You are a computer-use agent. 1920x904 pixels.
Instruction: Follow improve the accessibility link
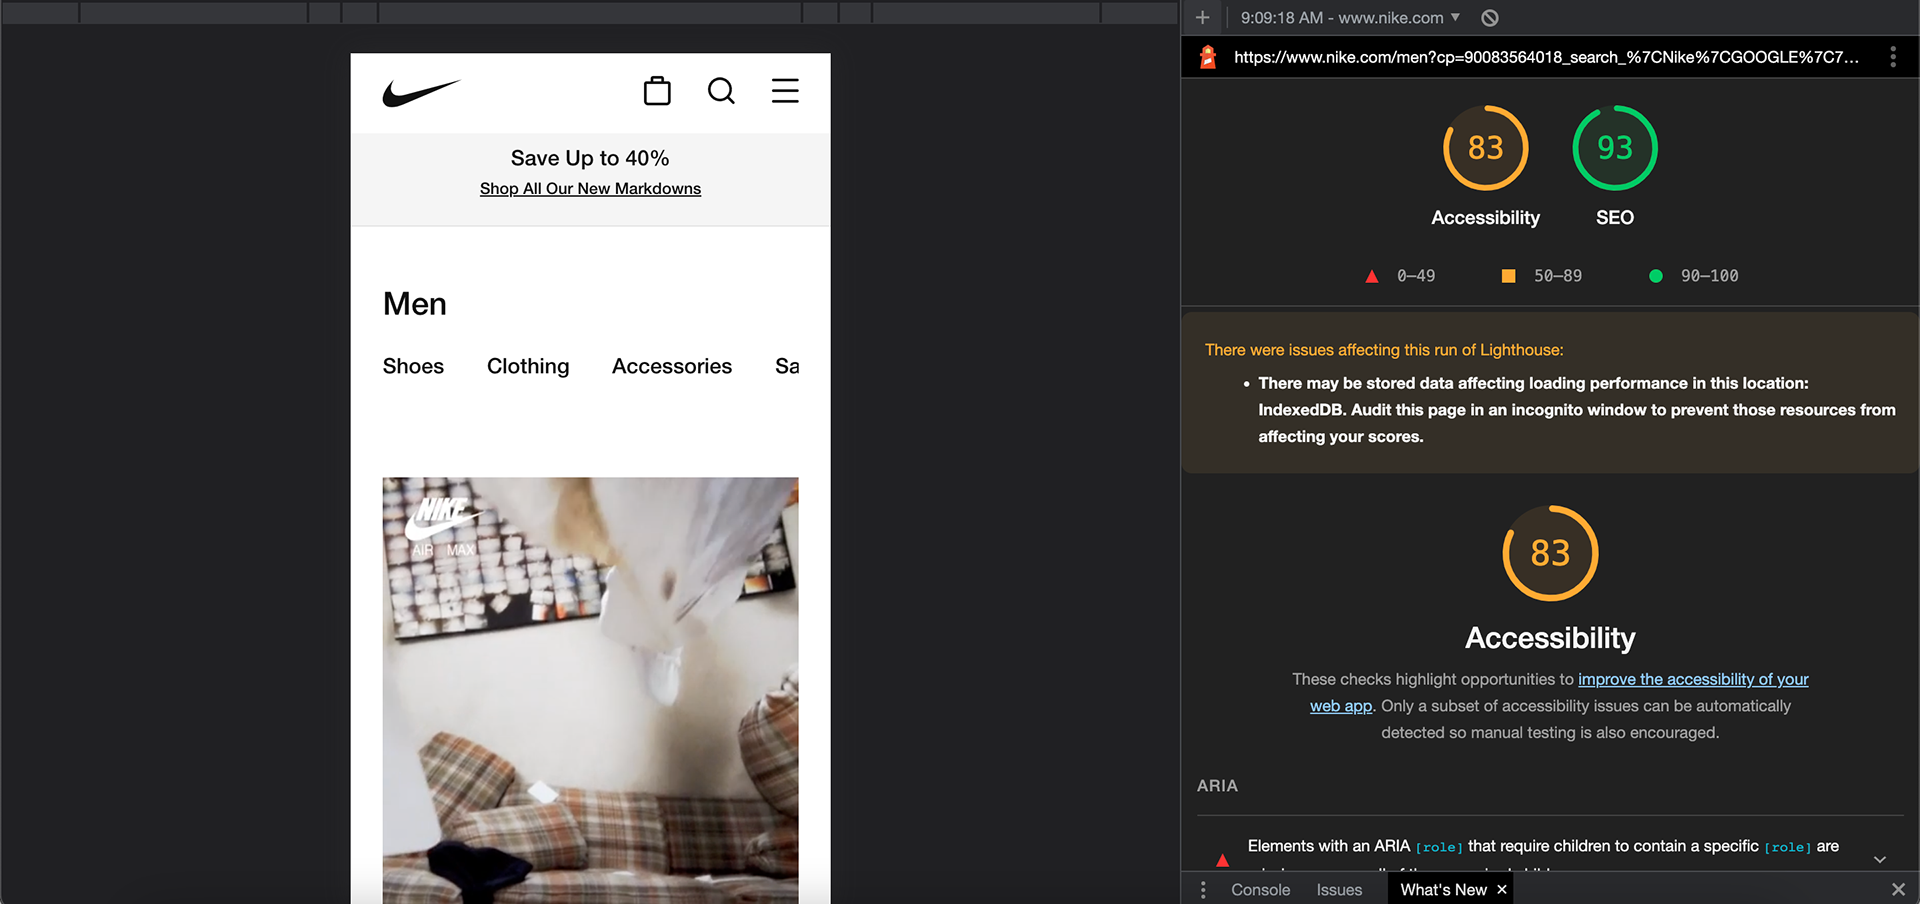[x=1693, y=679]
